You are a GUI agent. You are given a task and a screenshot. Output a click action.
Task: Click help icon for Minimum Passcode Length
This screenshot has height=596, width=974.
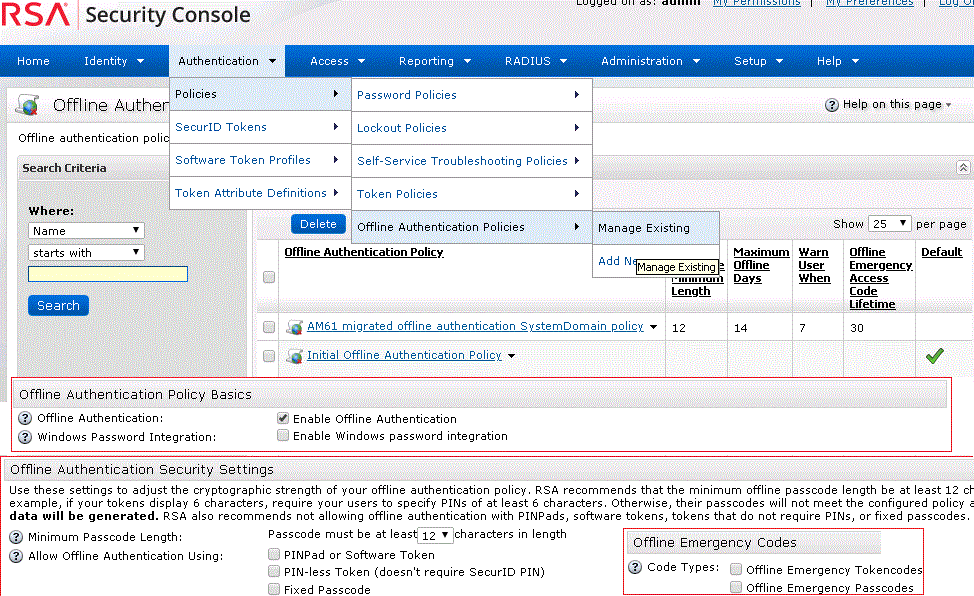(x=15, y=537)
